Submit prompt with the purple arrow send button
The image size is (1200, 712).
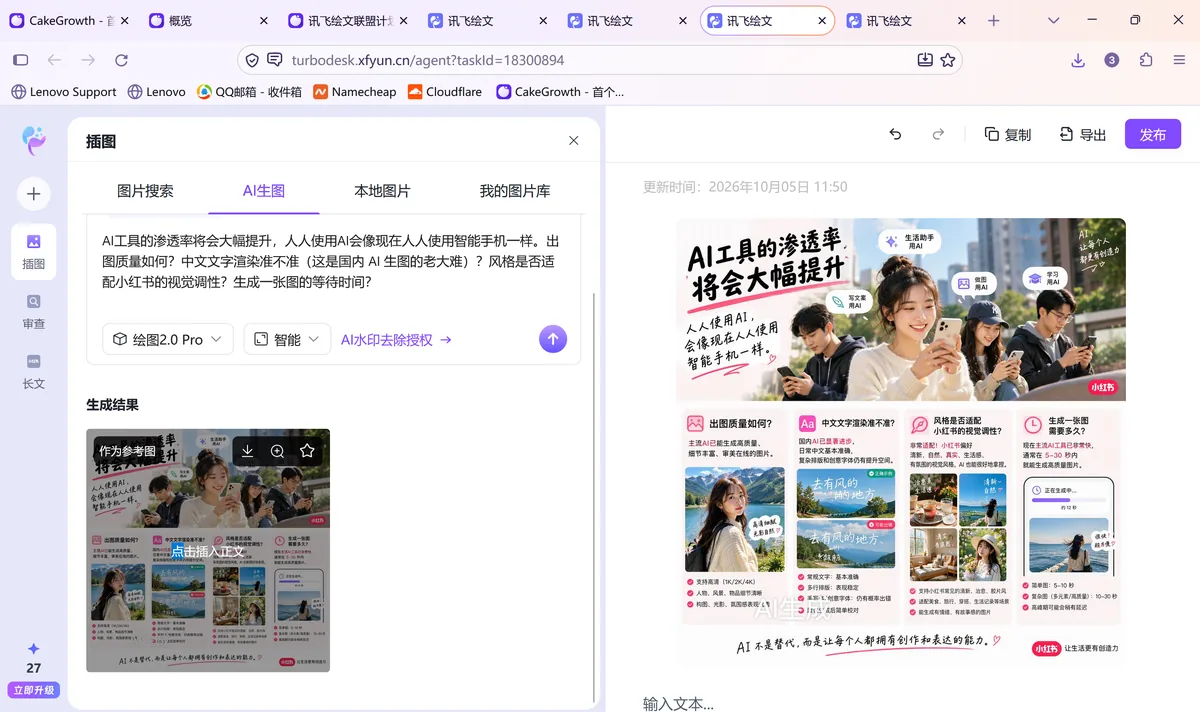click(x=553, y=339)
